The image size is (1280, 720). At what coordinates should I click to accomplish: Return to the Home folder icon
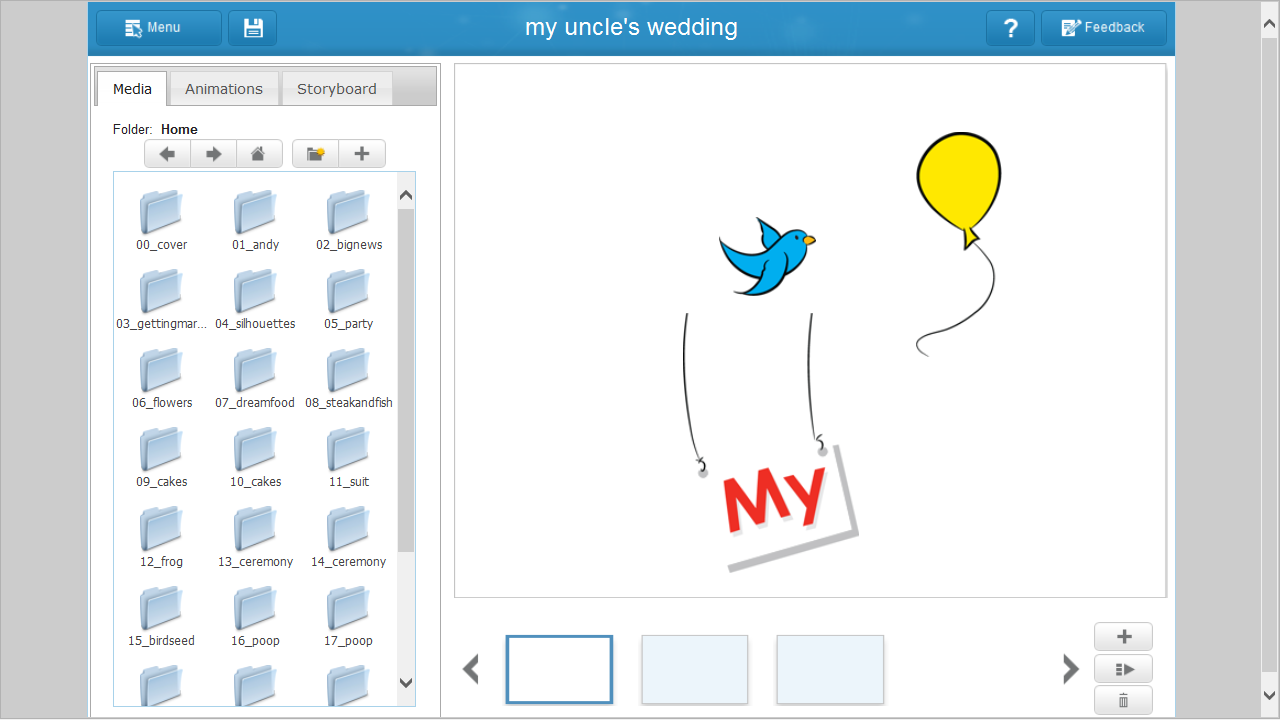tap(259, 154)
